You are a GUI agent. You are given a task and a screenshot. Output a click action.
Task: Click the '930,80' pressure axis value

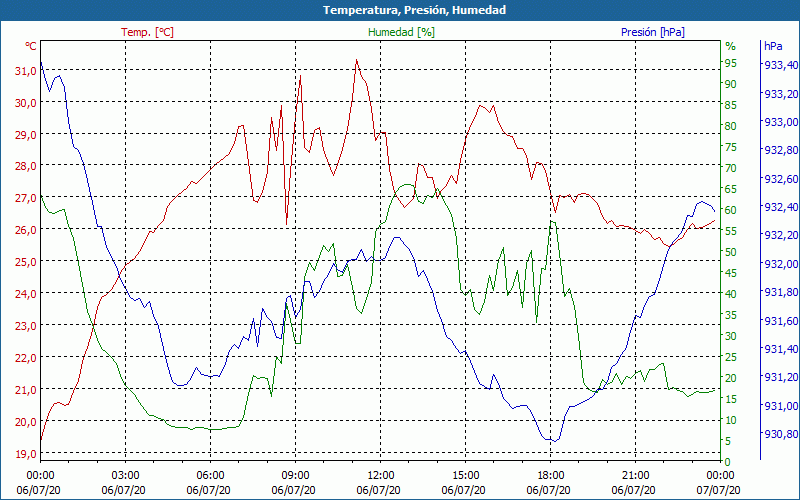781,434
